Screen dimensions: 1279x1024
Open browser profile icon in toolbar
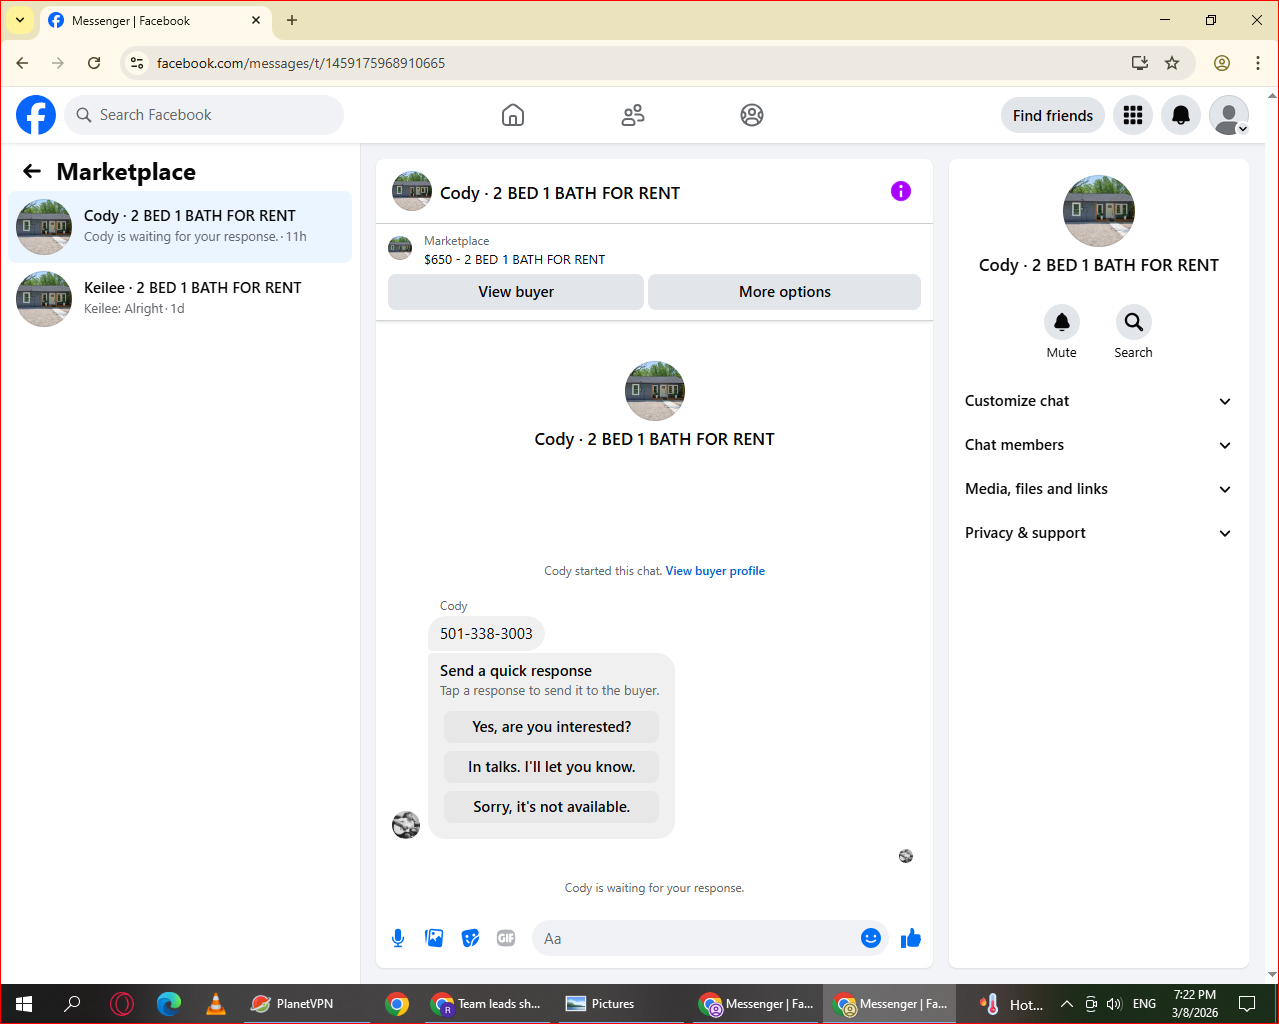pos(1222,63)
